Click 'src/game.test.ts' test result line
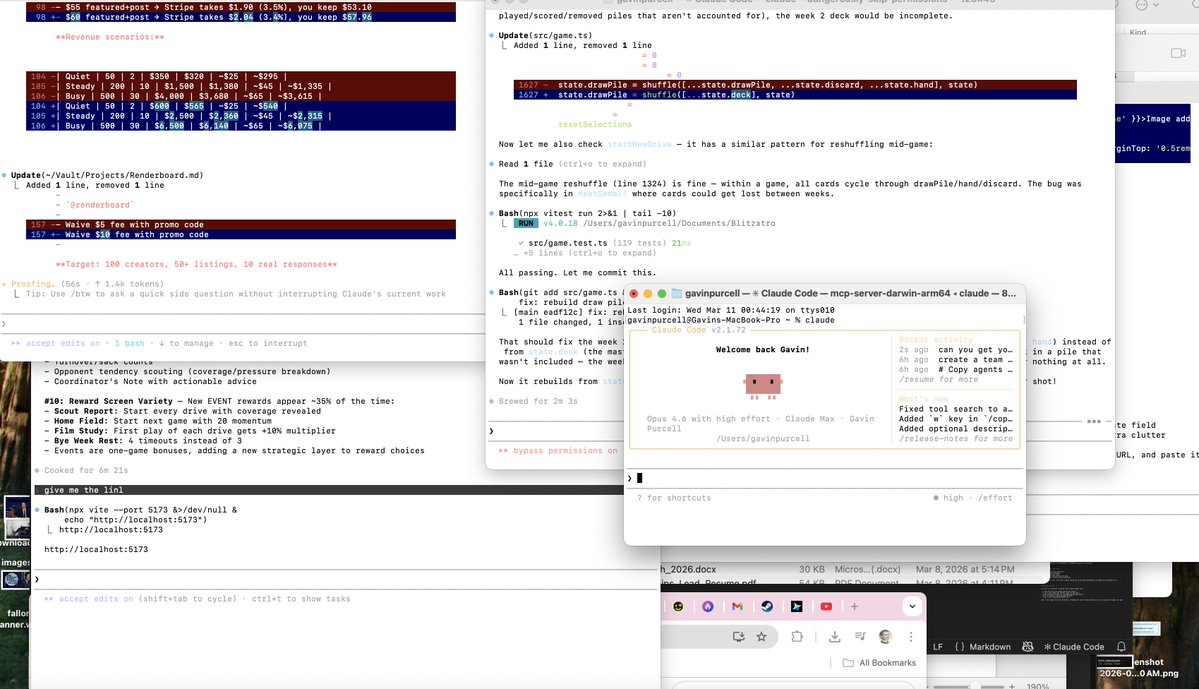 567,243
